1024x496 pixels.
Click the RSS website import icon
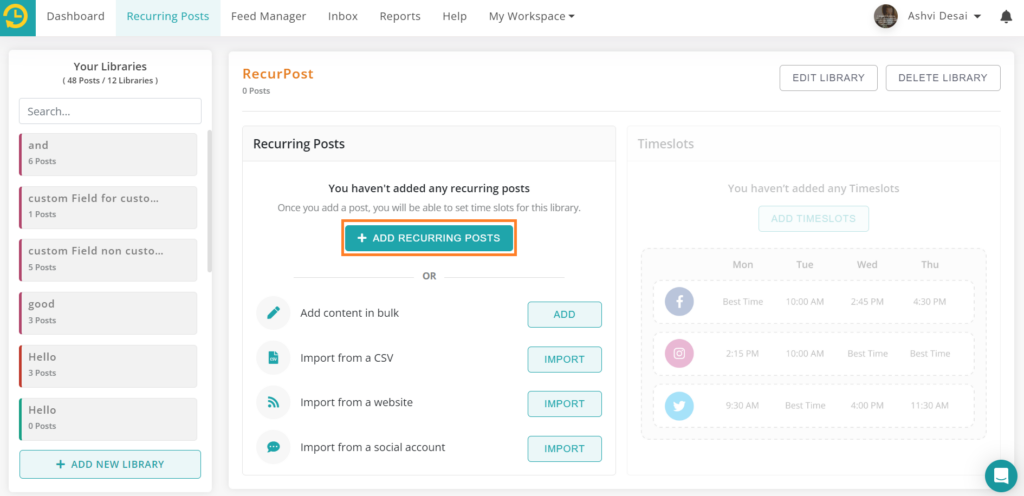coord(273,403)
